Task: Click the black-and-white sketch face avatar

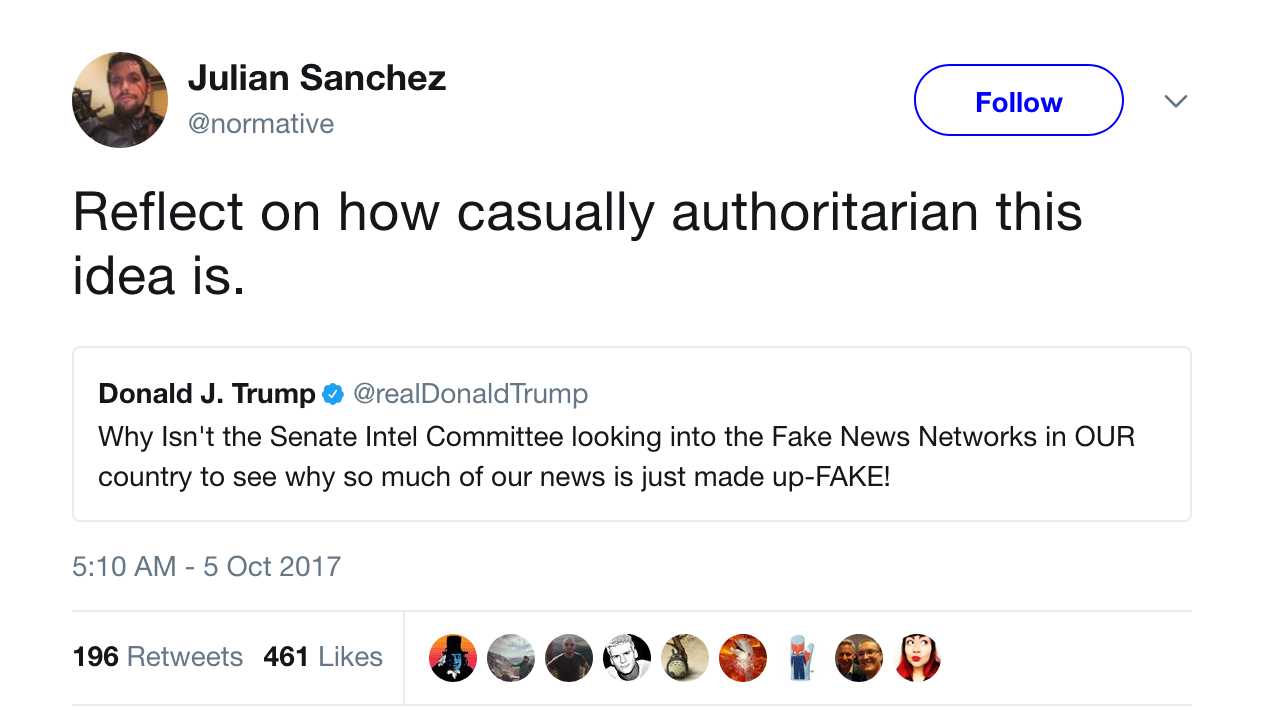Action: [627, 658]
